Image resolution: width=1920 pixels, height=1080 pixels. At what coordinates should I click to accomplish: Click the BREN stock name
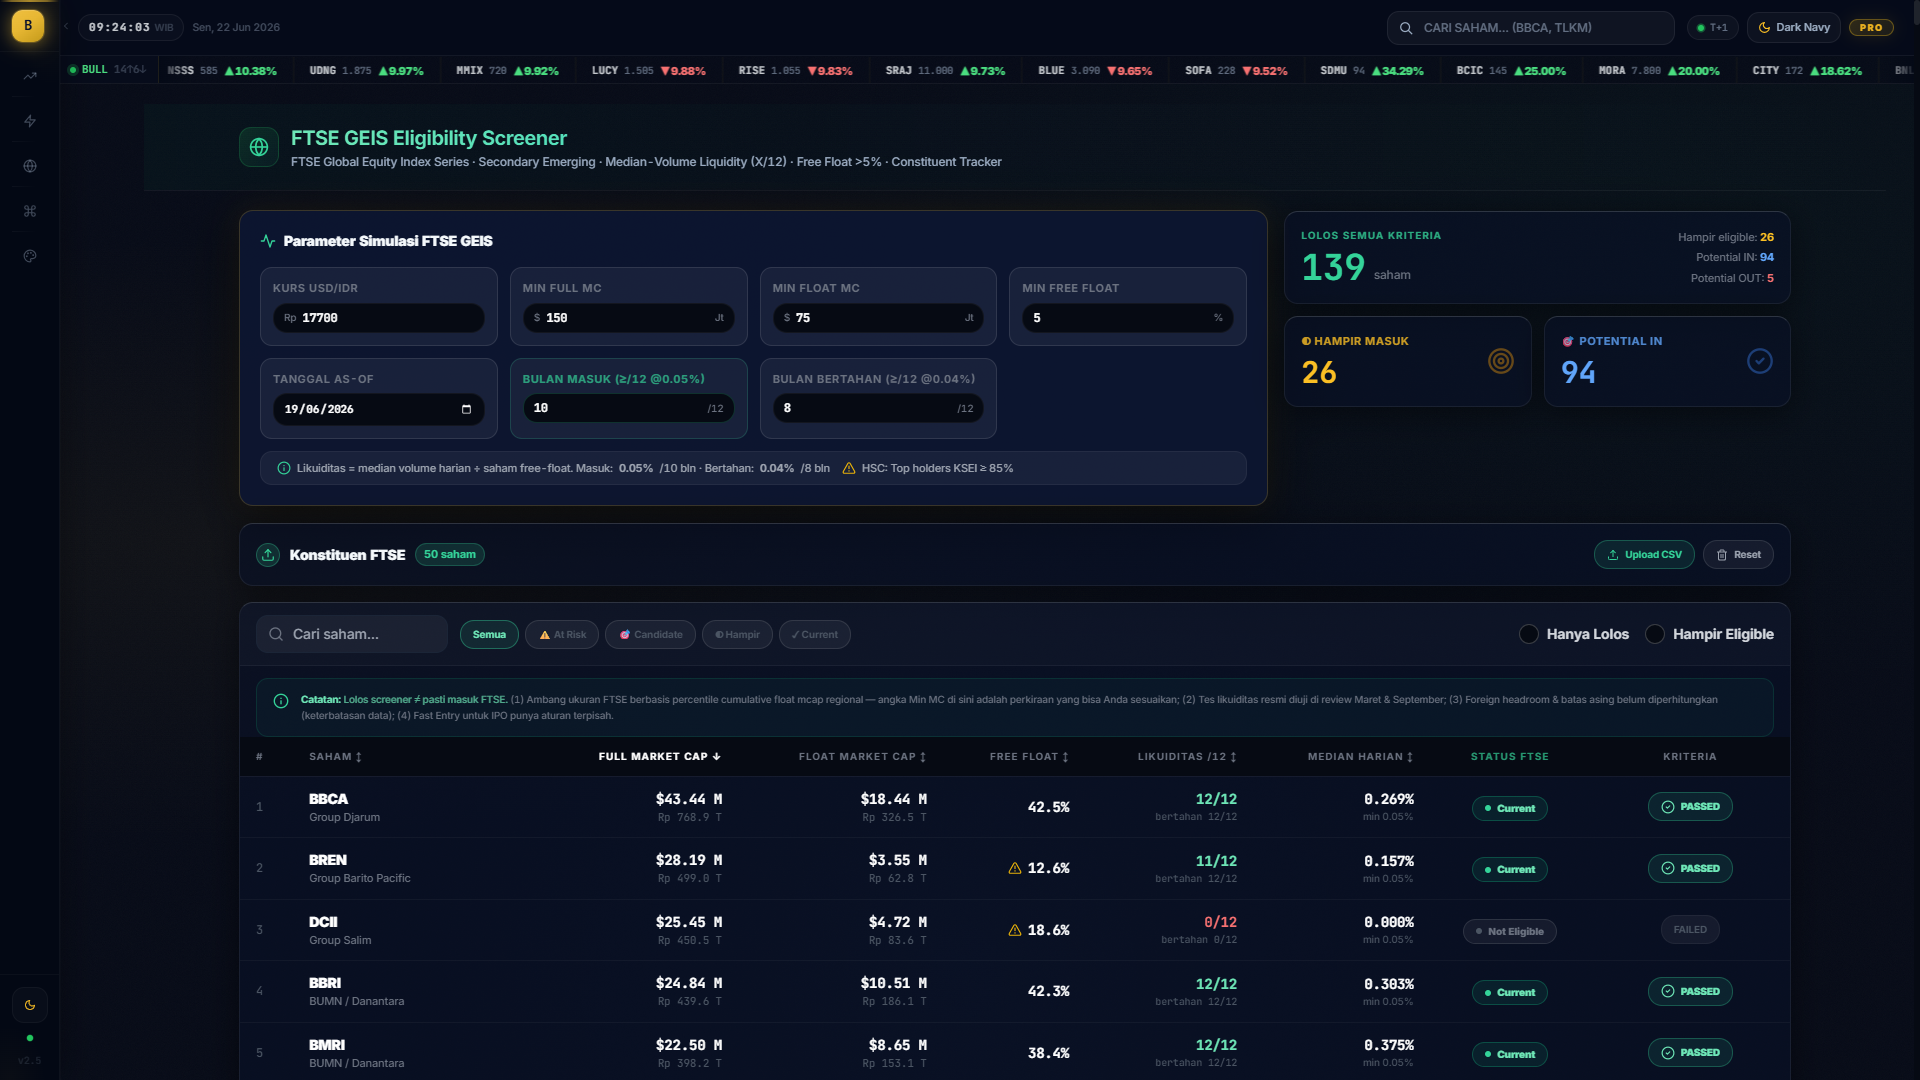click(328, 860)
